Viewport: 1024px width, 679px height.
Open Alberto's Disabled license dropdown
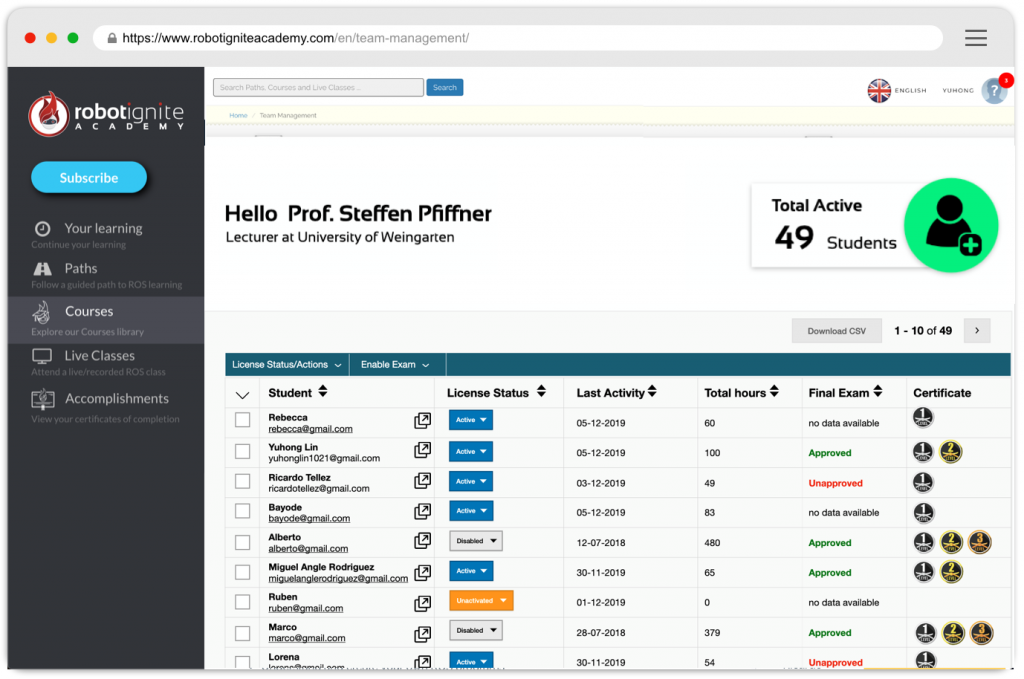[476, 541]
